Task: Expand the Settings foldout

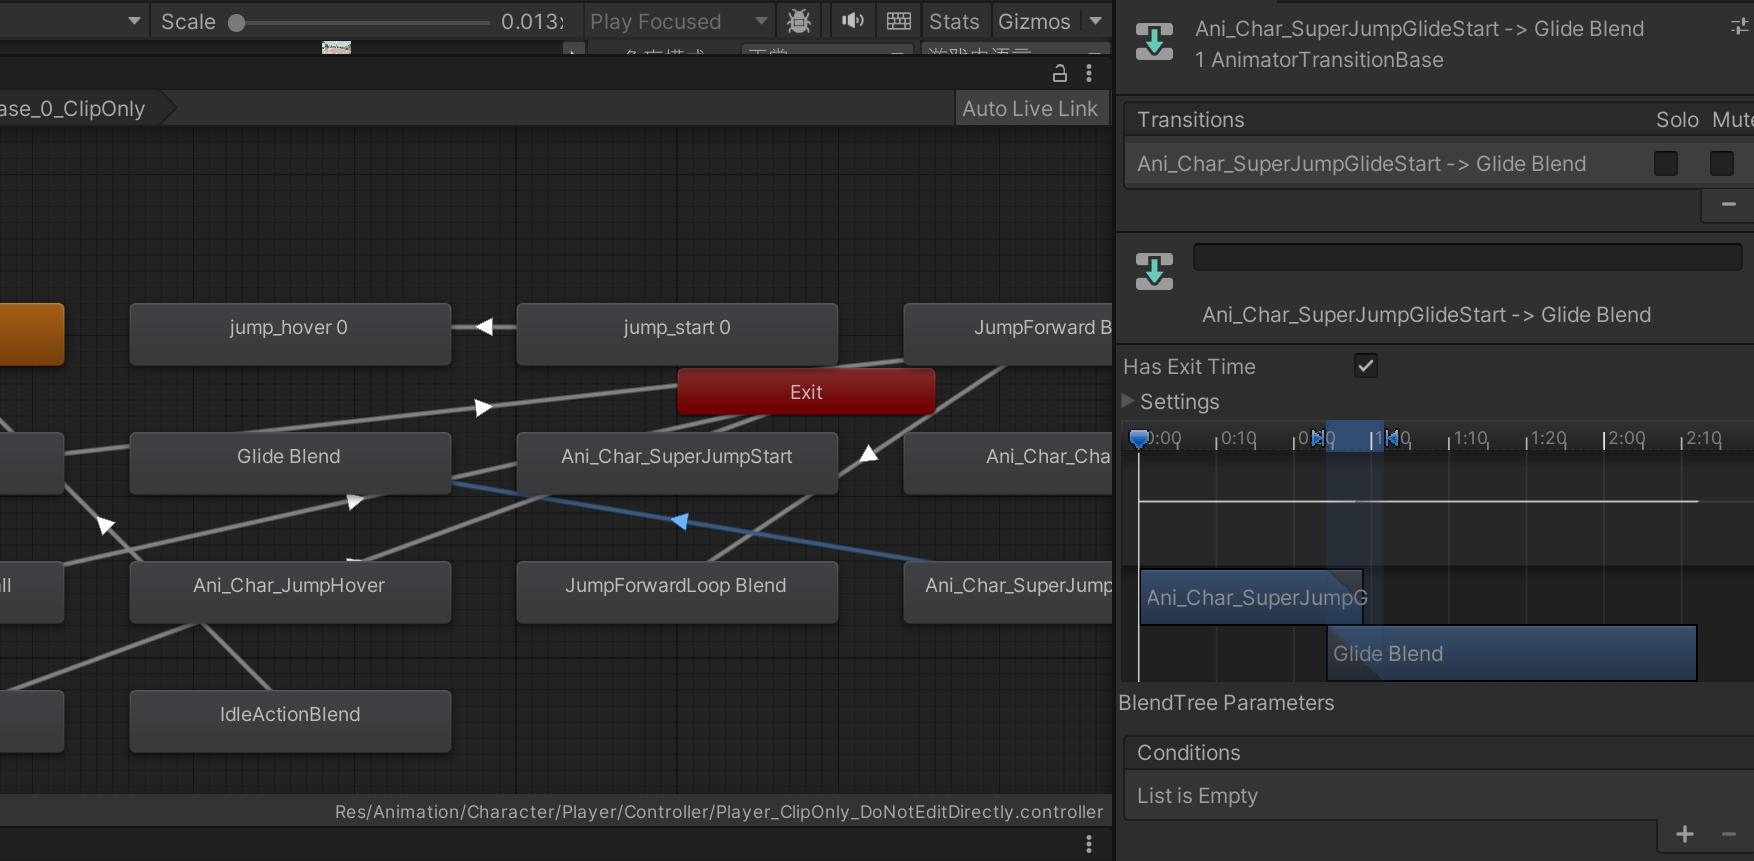Action: [1128, 401]
